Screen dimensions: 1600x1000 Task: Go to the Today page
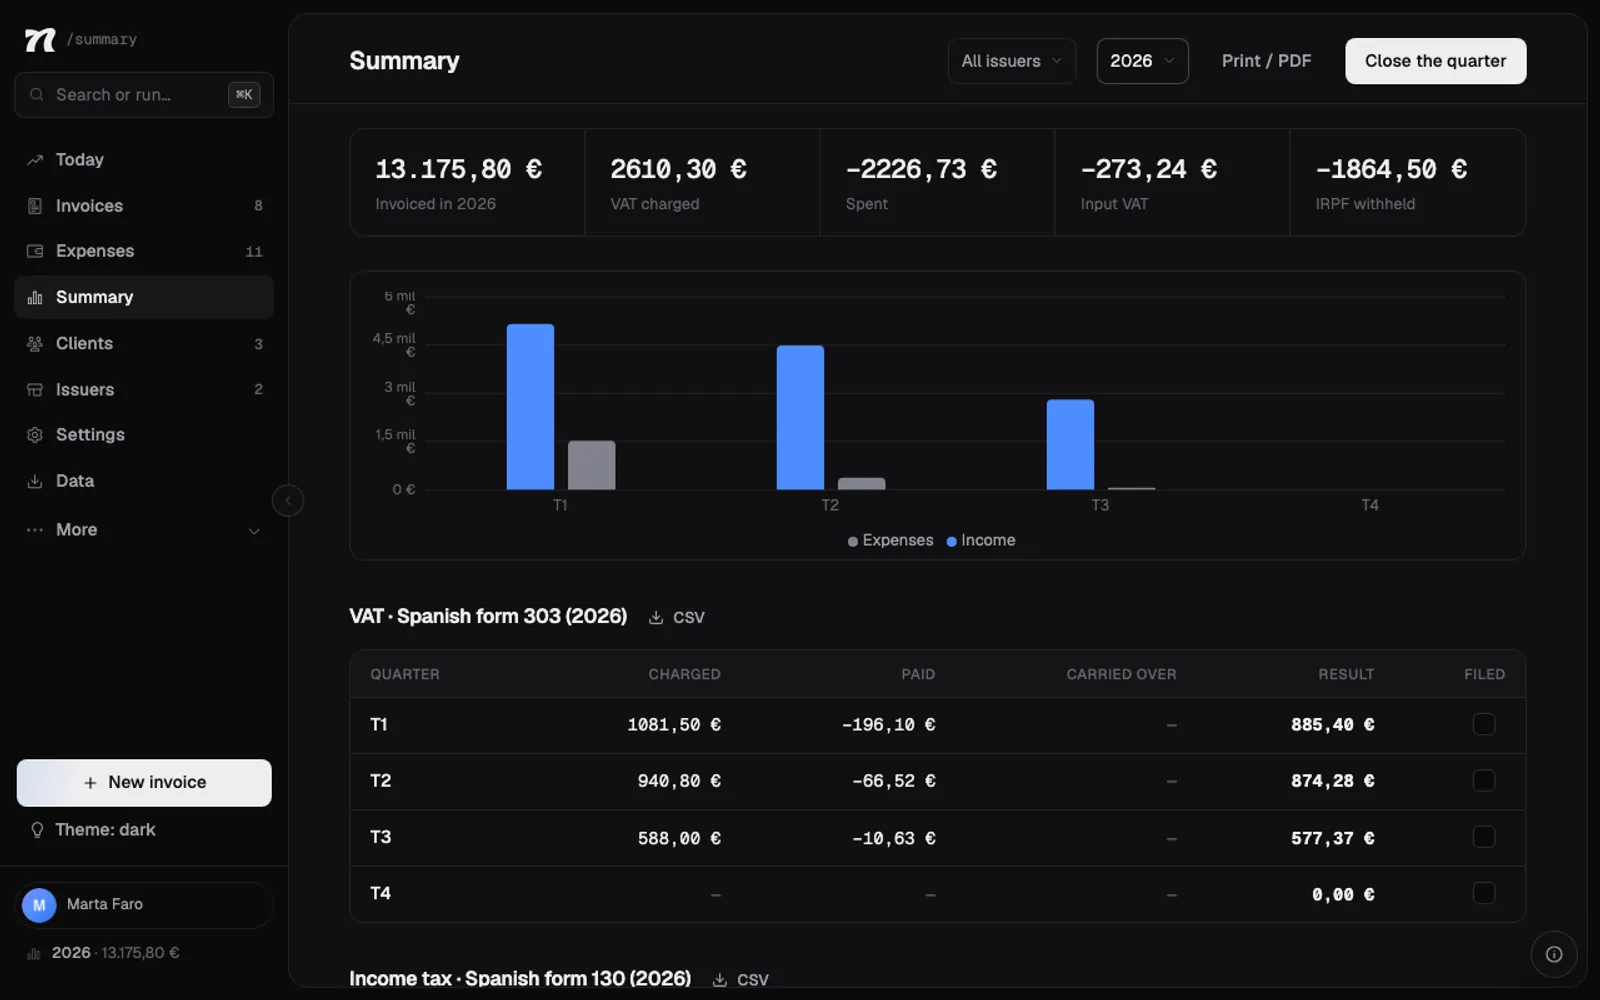point(144,160)
